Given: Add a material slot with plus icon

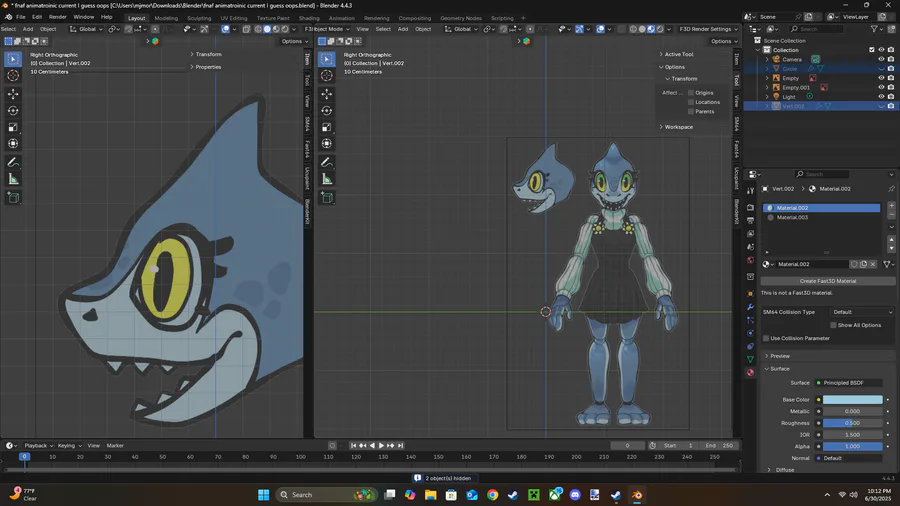Looking at the screenshot, I should [891, 205].
